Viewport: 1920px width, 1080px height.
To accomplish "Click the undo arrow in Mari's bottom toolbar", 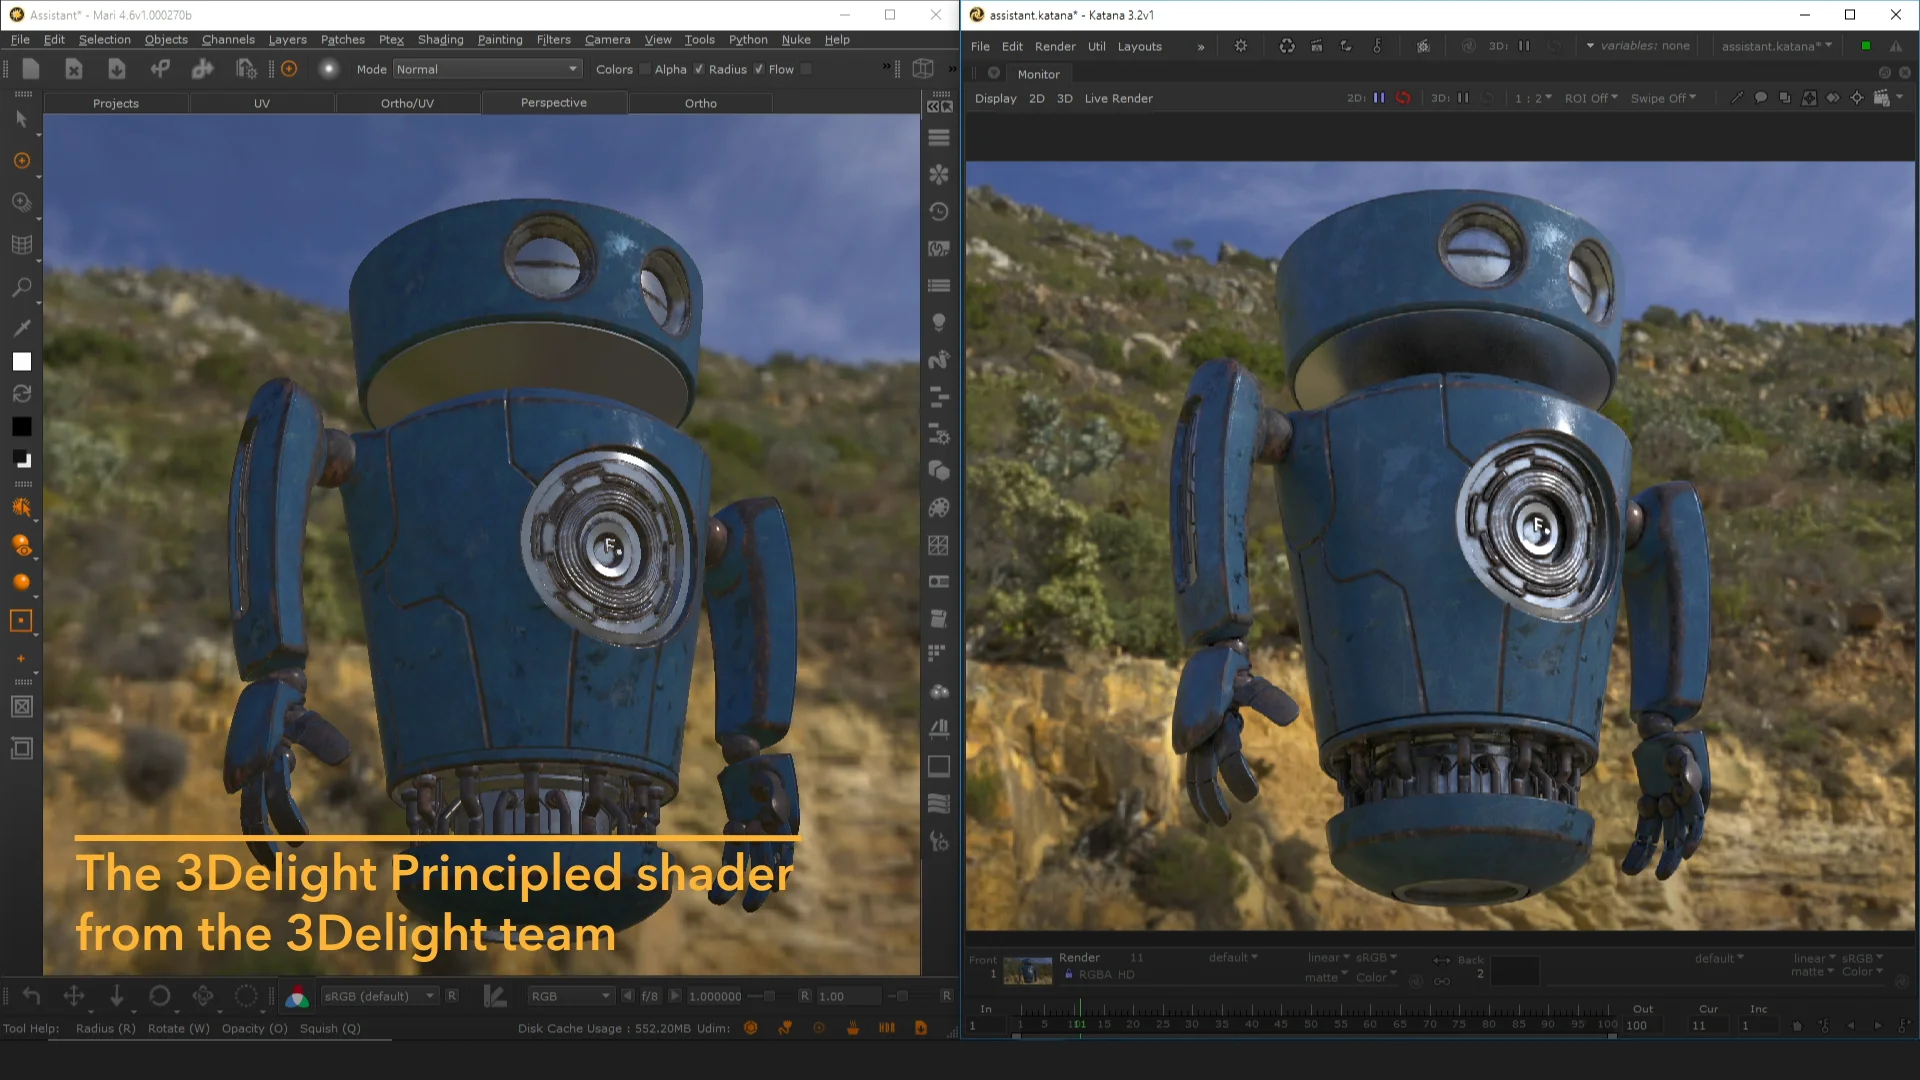I will pos(31,996).
